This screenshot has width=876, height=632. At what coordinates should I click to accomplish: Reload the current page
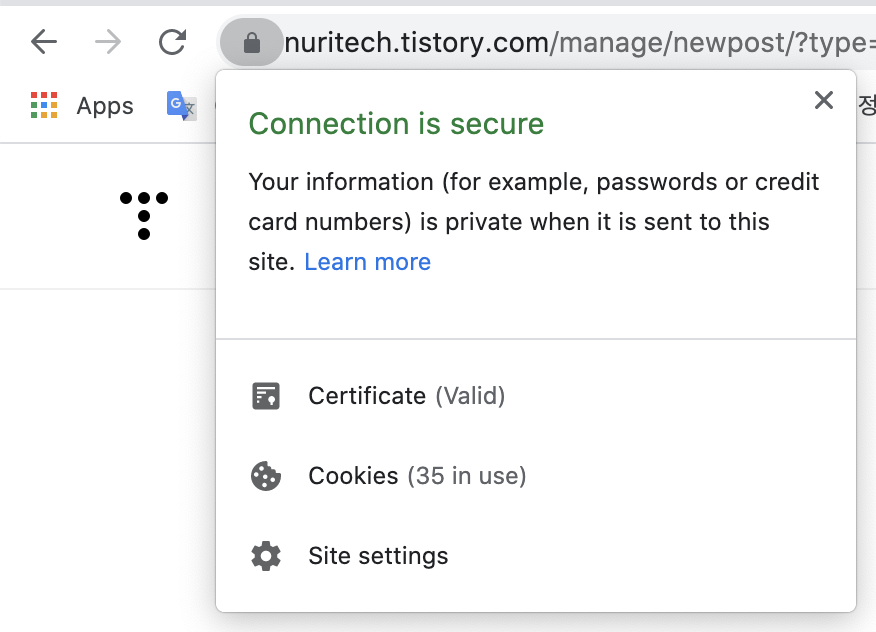point(172,42)
